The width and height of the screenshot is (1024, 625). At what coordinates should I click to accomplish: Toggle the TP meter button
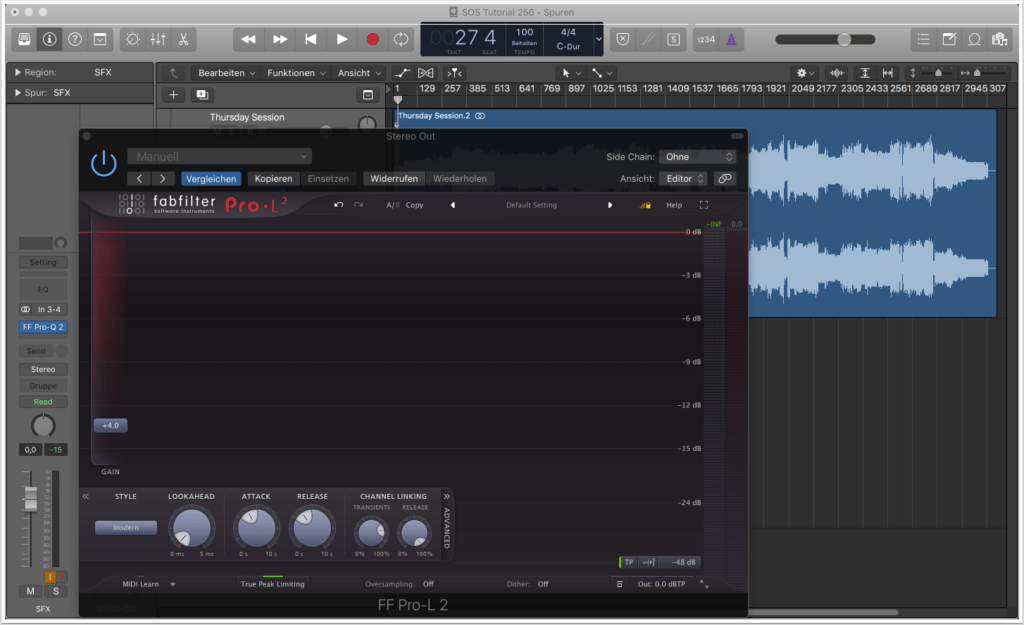click(x=628, y=562)
